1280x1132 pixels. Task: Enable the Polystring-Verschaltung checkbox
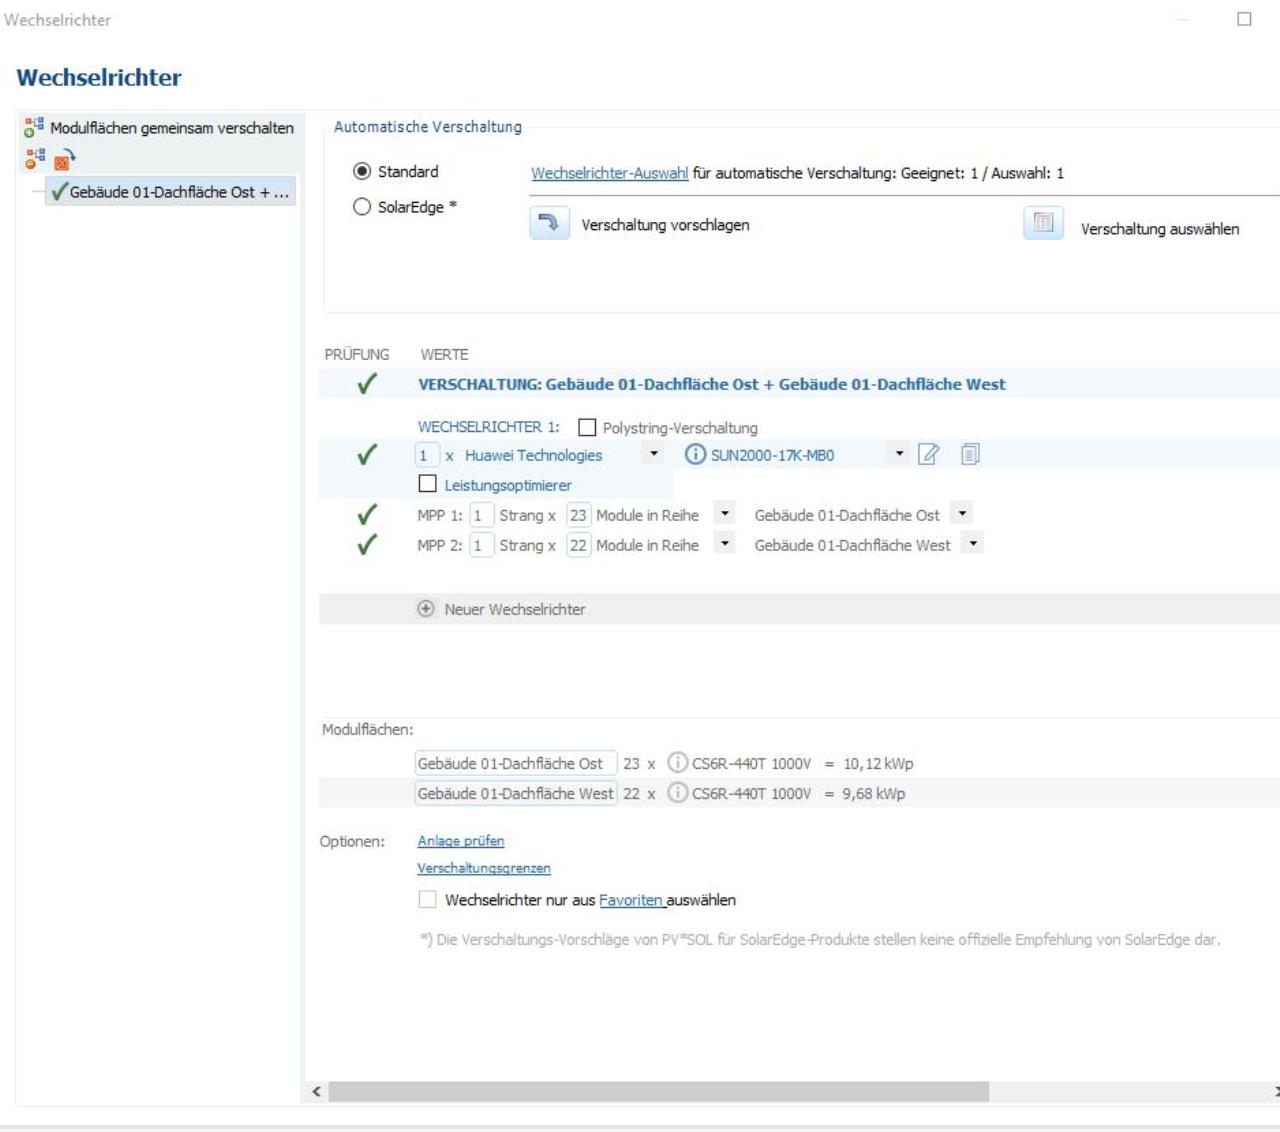(x=588, y=428)
